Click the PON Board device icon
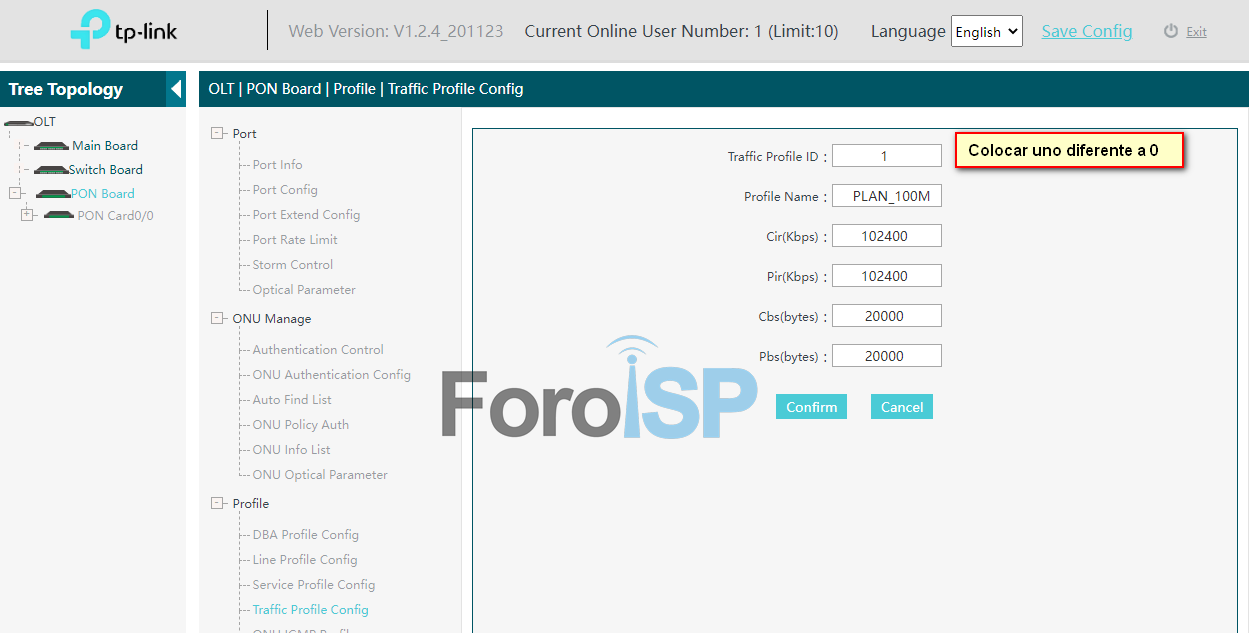The width and height of the screenshot is (1250, 633). tap(53, 194)
